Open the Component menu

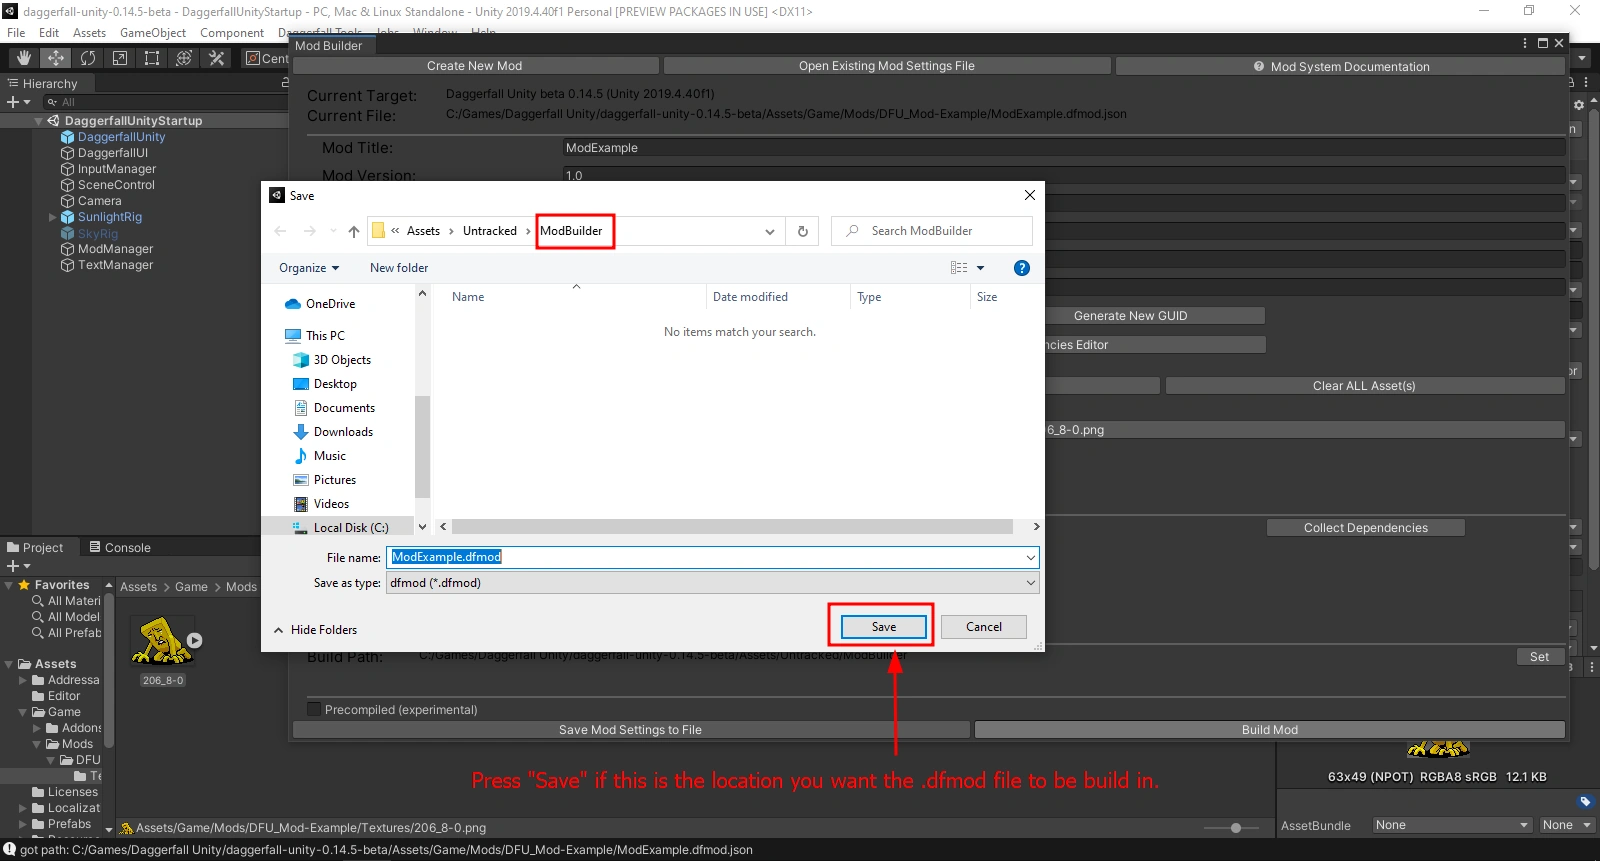coord(232,33)
